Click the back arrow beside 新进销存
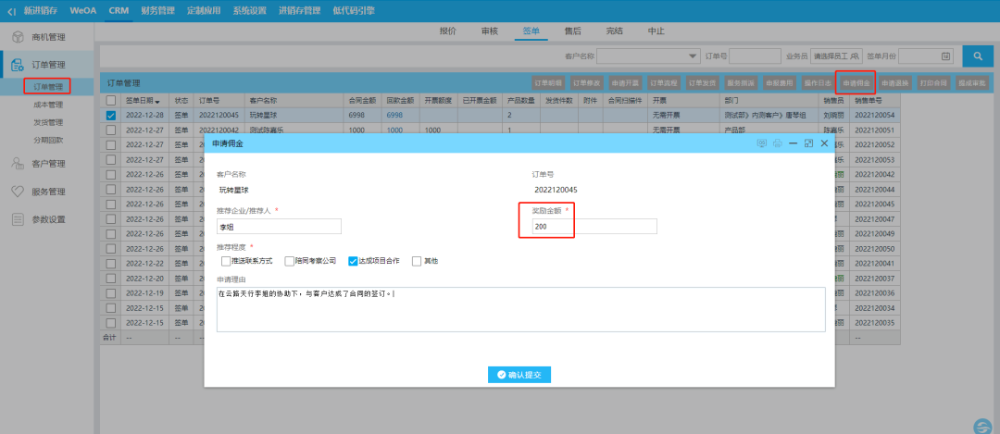Screen dimensions: 1000x434 coord(11,11)
